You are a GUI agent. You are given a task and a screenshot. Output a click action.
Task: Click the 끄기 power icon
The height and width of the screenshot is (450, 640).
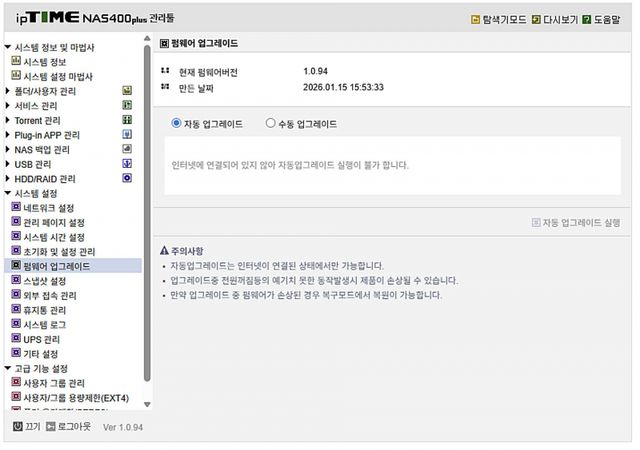18,426
